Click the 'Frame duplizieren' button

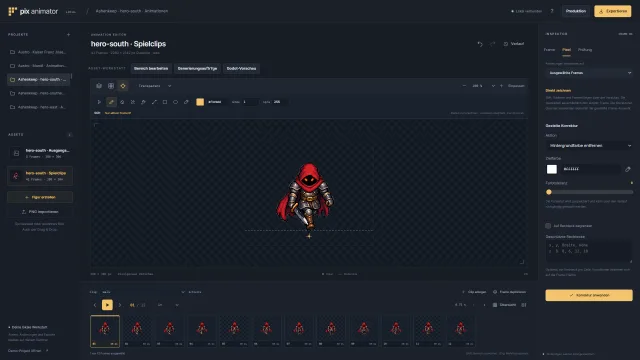pyautogui.click(x=509, y=292)
